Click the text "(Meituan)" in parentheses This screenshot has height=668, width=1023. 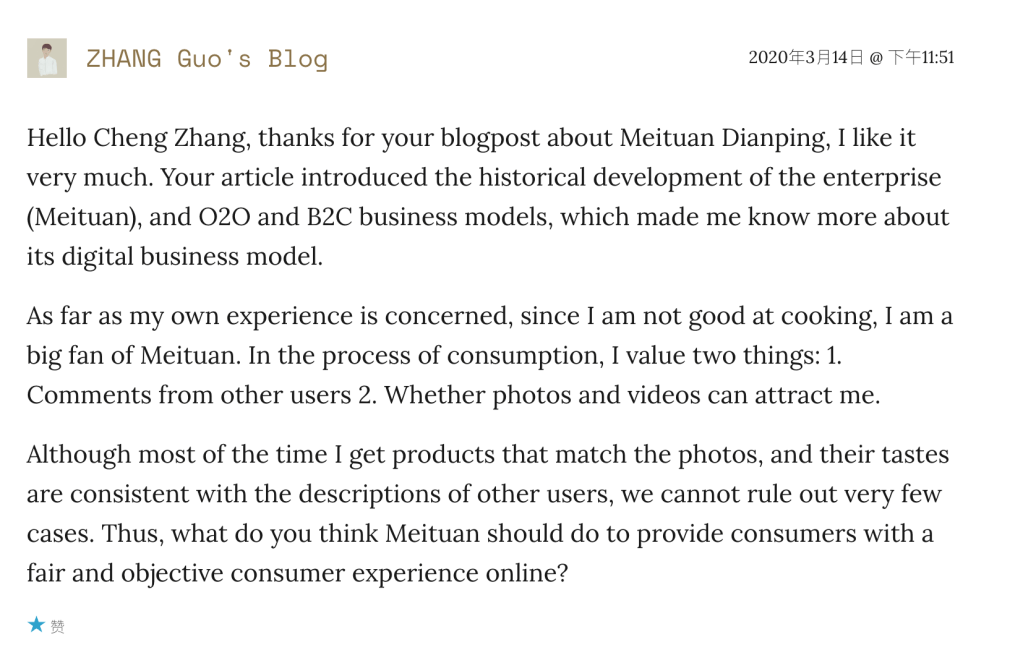point(83,217)
